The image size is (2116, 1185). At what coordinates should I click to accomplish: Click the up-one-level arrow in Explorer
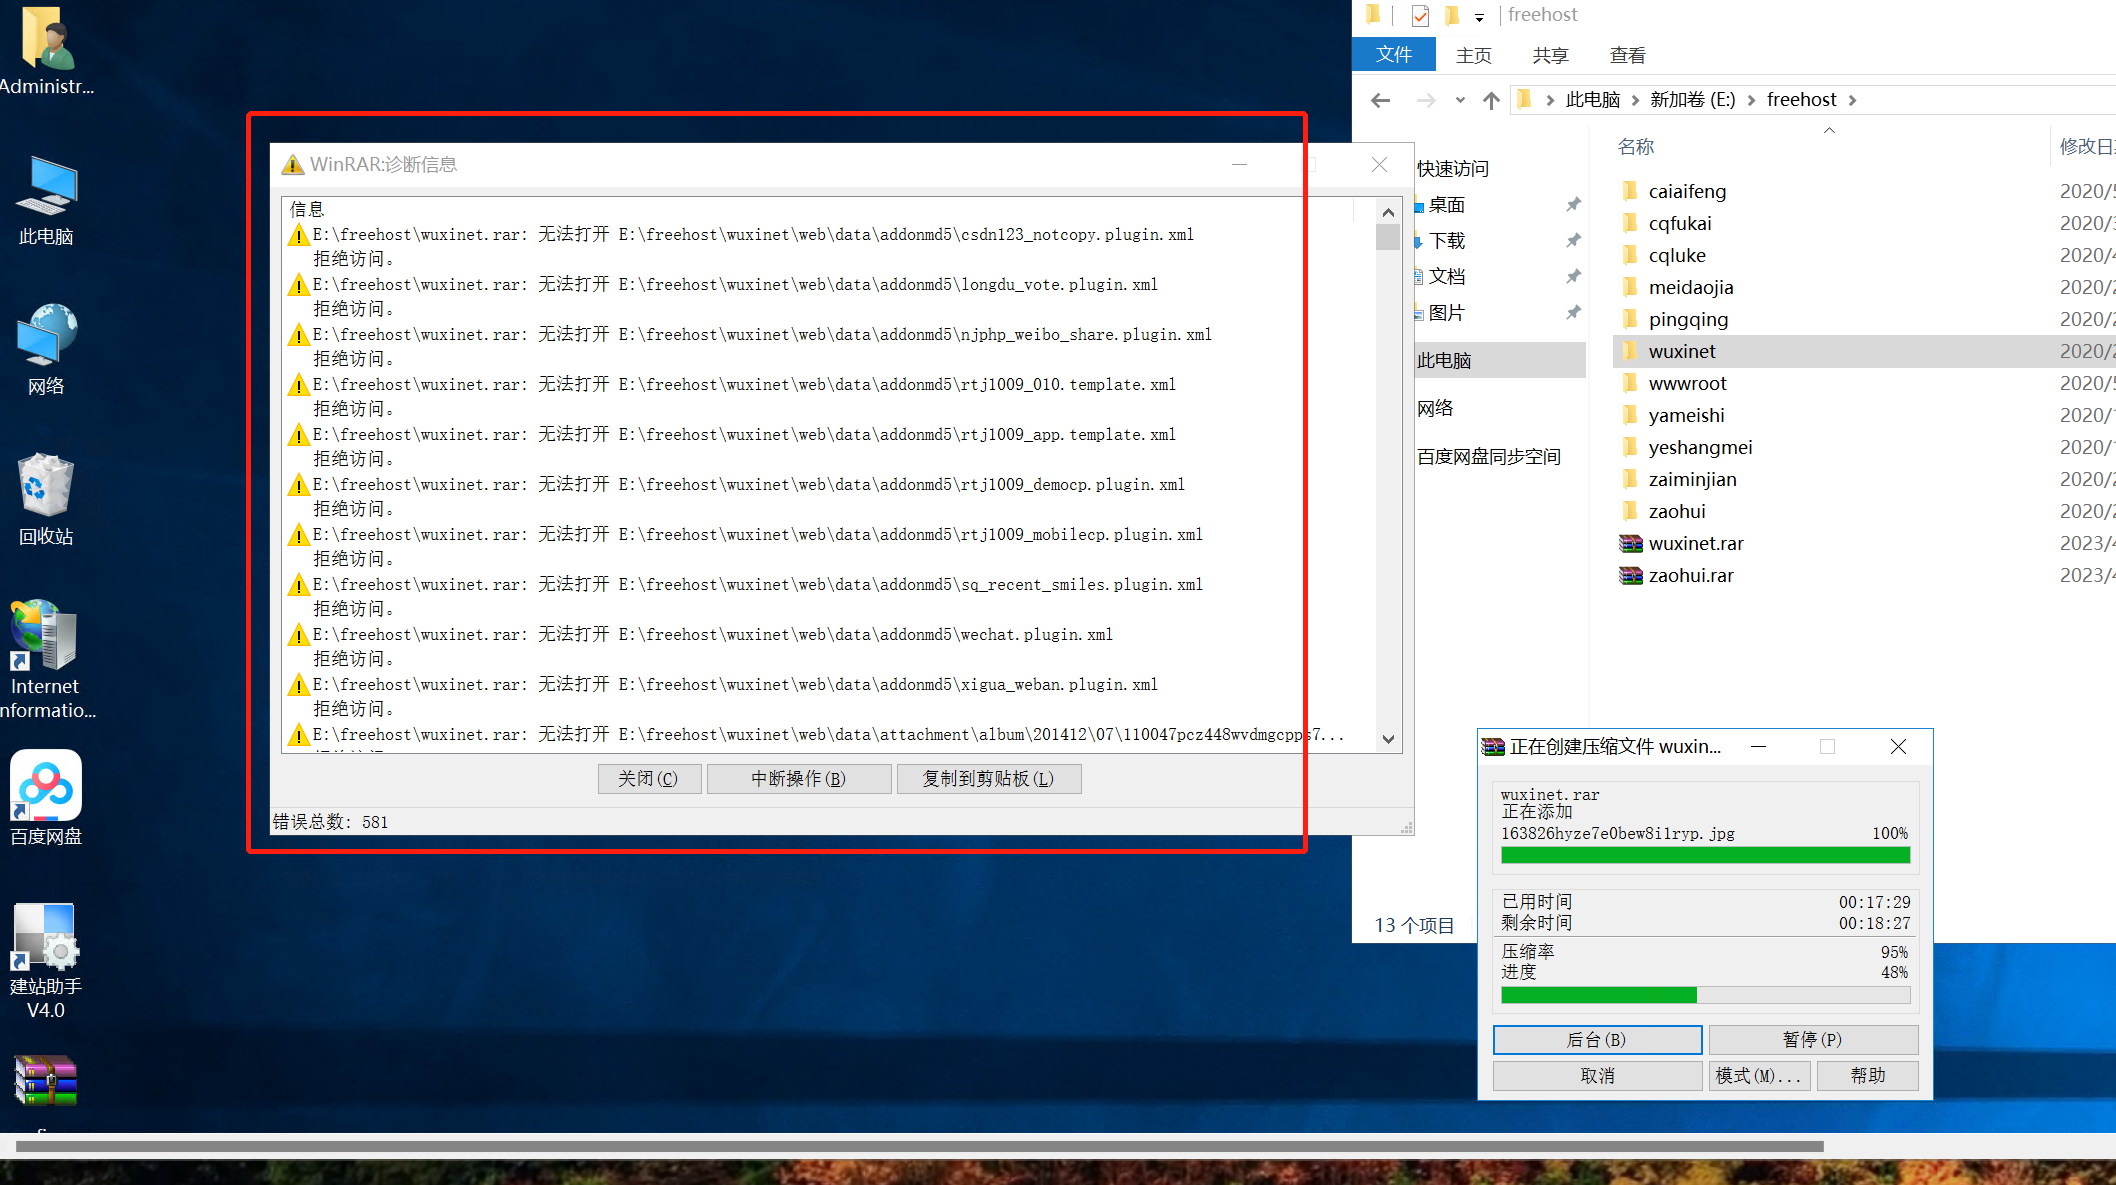1491,100
